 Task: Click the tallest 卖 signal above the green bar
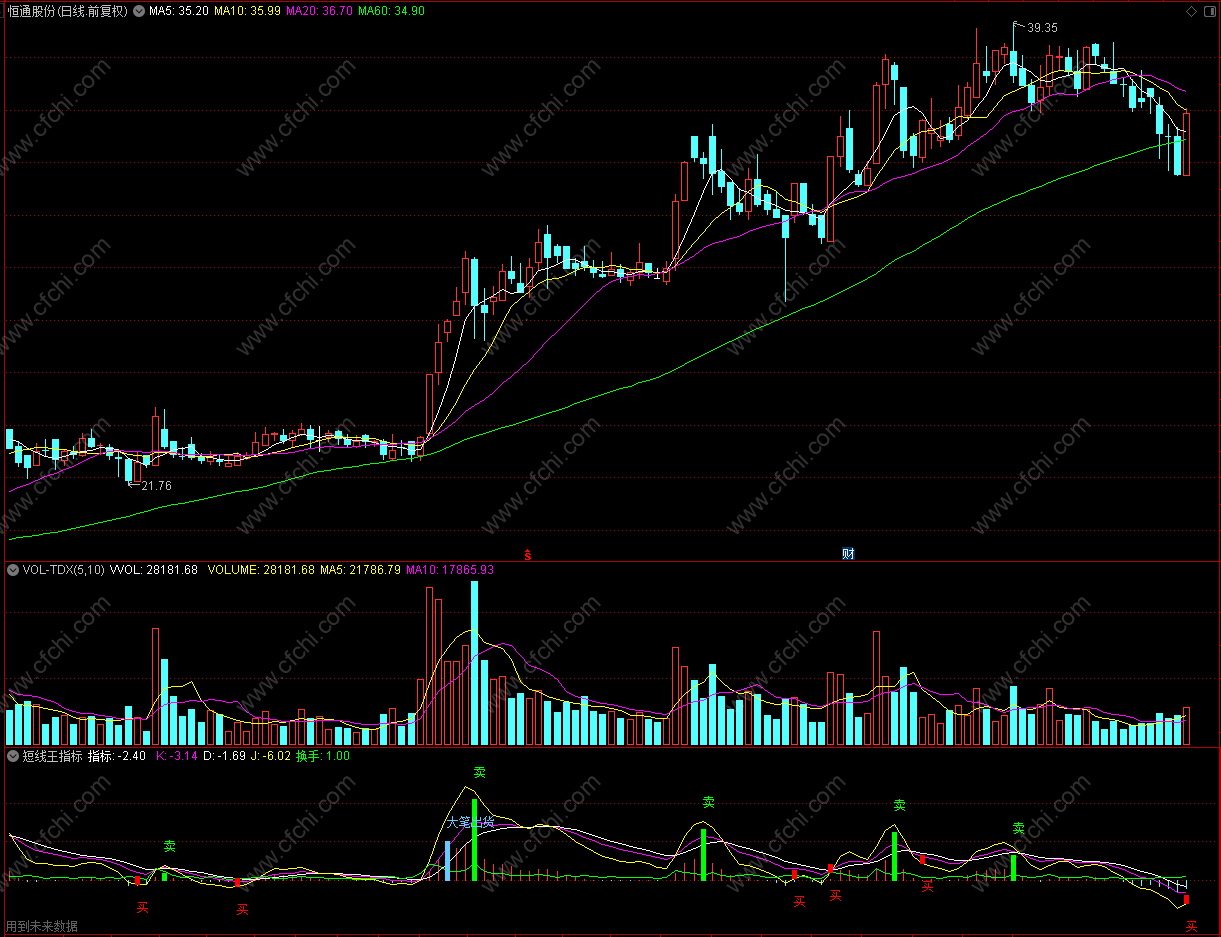[479, 773]
